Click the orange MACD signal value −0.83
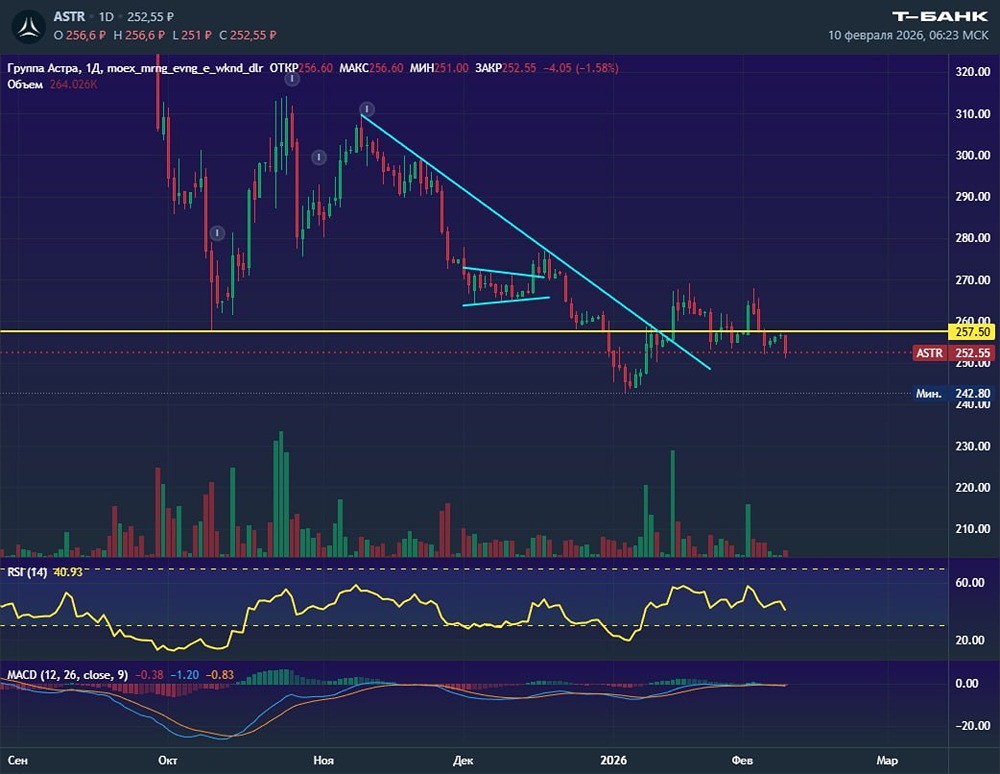This screenshot has width=1000, height=774. [220, 675]
